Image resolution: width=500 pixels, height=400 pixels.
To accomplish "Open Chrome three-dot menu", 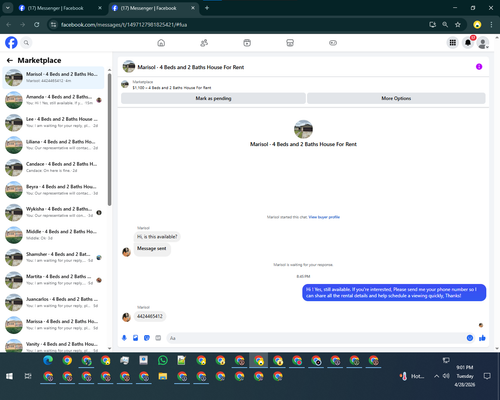I will [x=491, y=25].
